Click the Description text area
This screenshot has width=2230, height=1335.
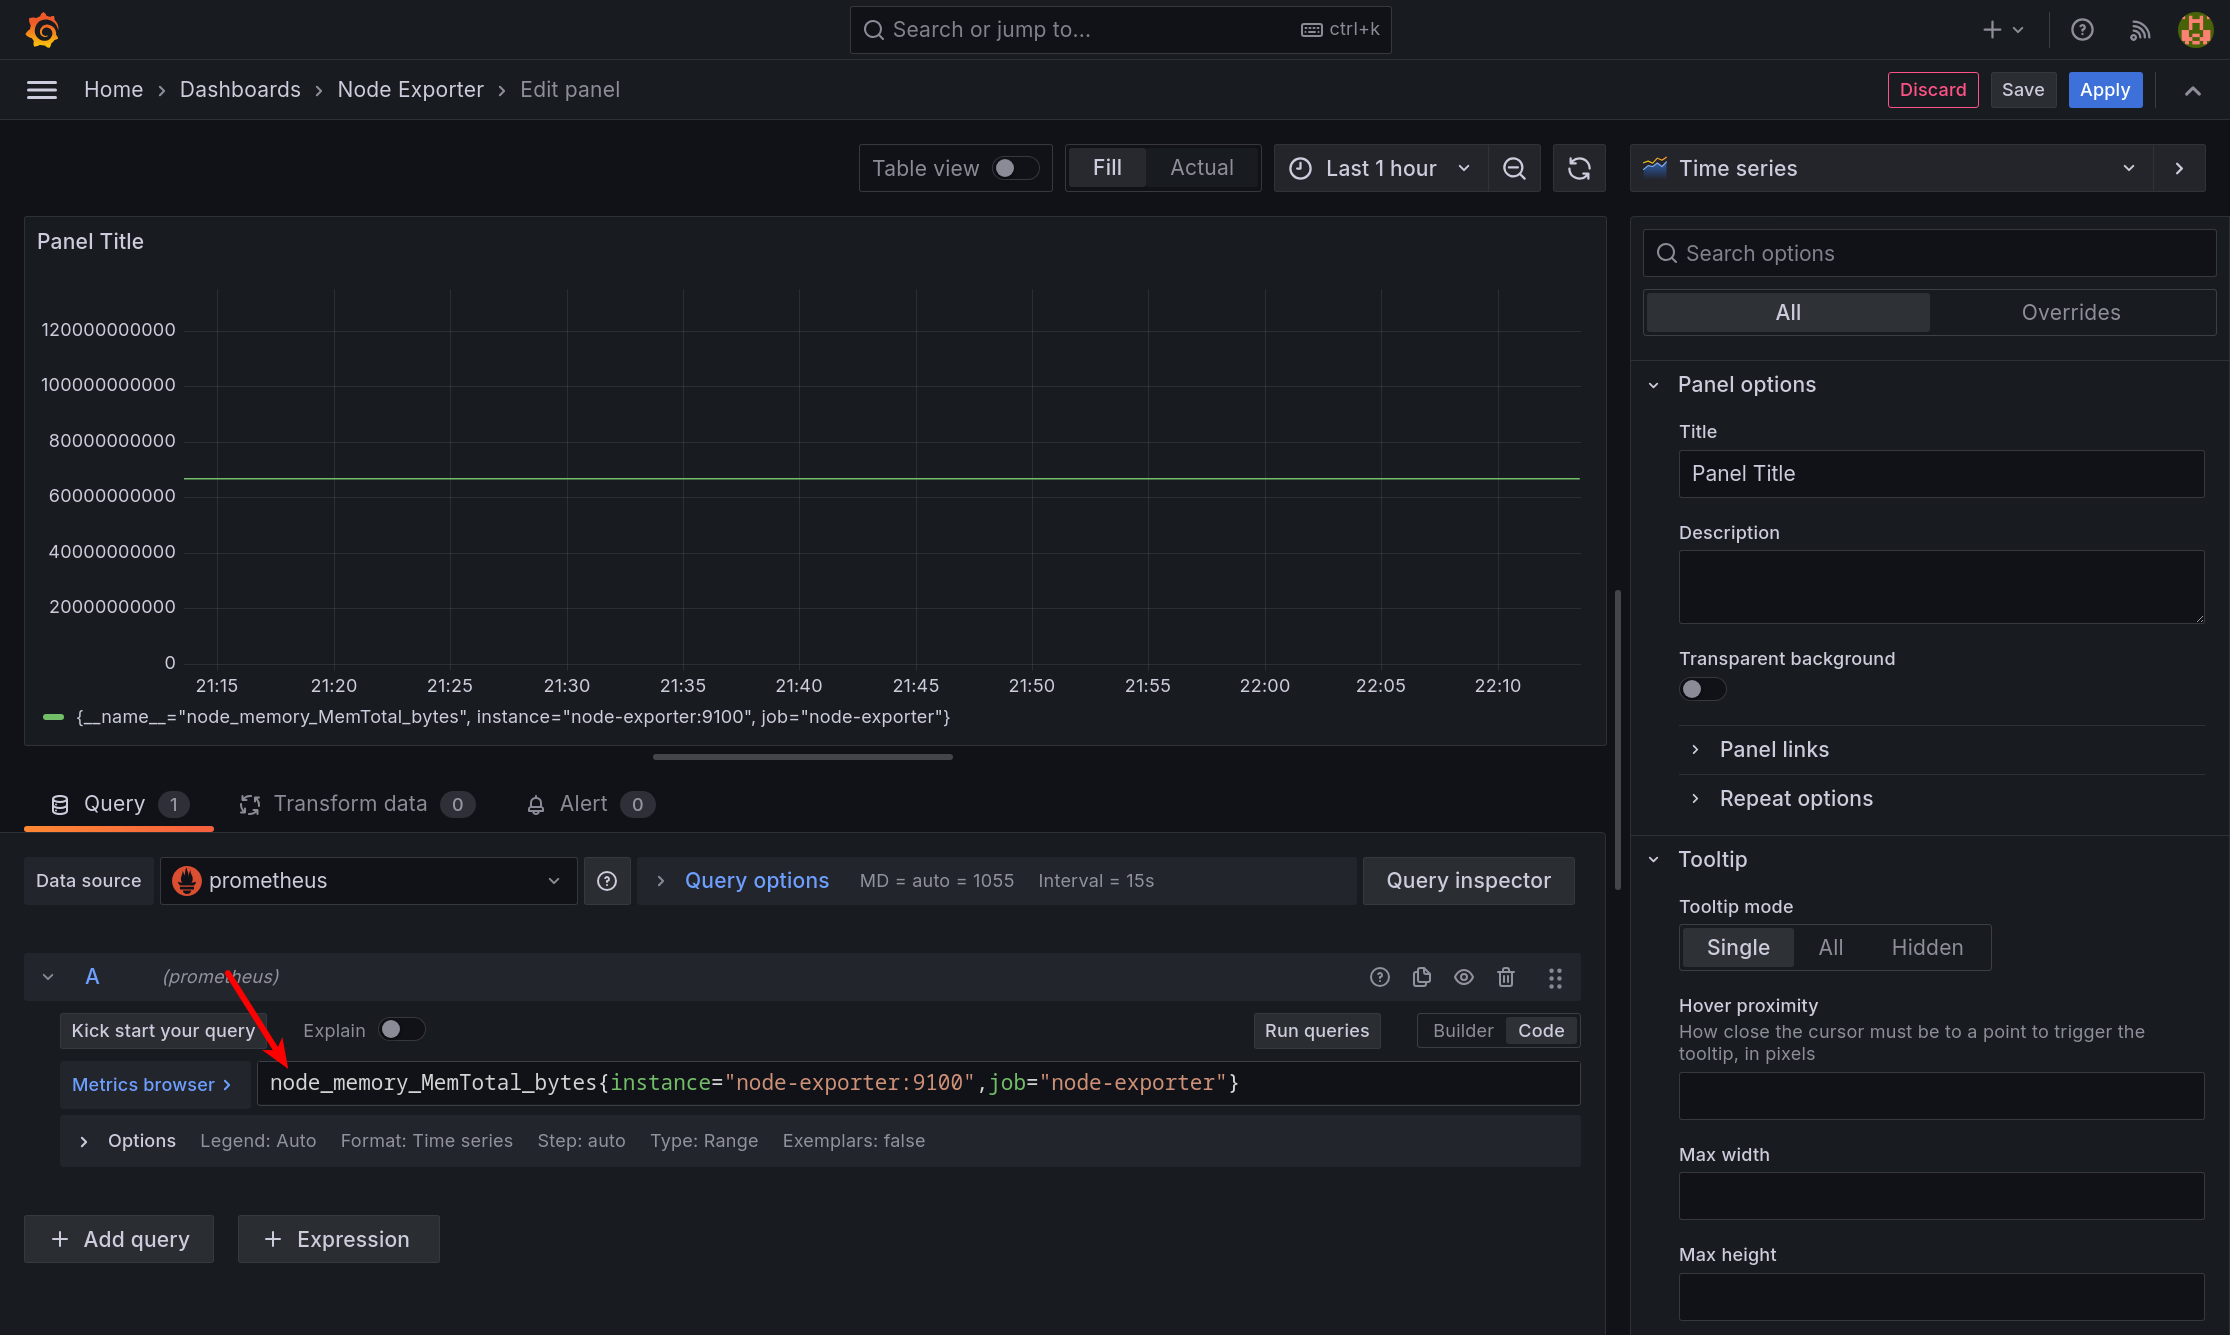click(1941, 587)
